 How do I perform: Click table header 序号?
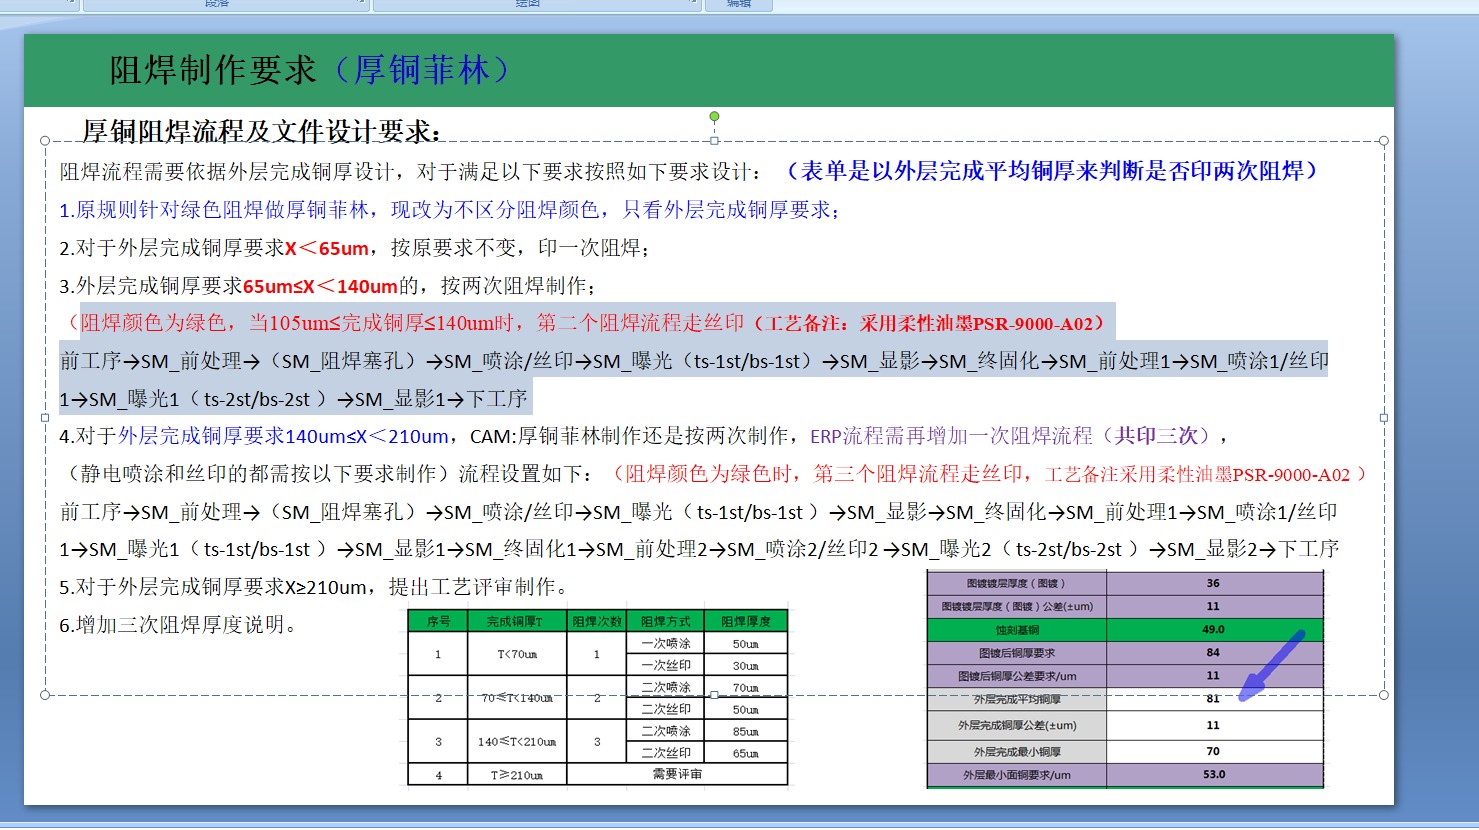pyautogui.click(x=438, y=621)
